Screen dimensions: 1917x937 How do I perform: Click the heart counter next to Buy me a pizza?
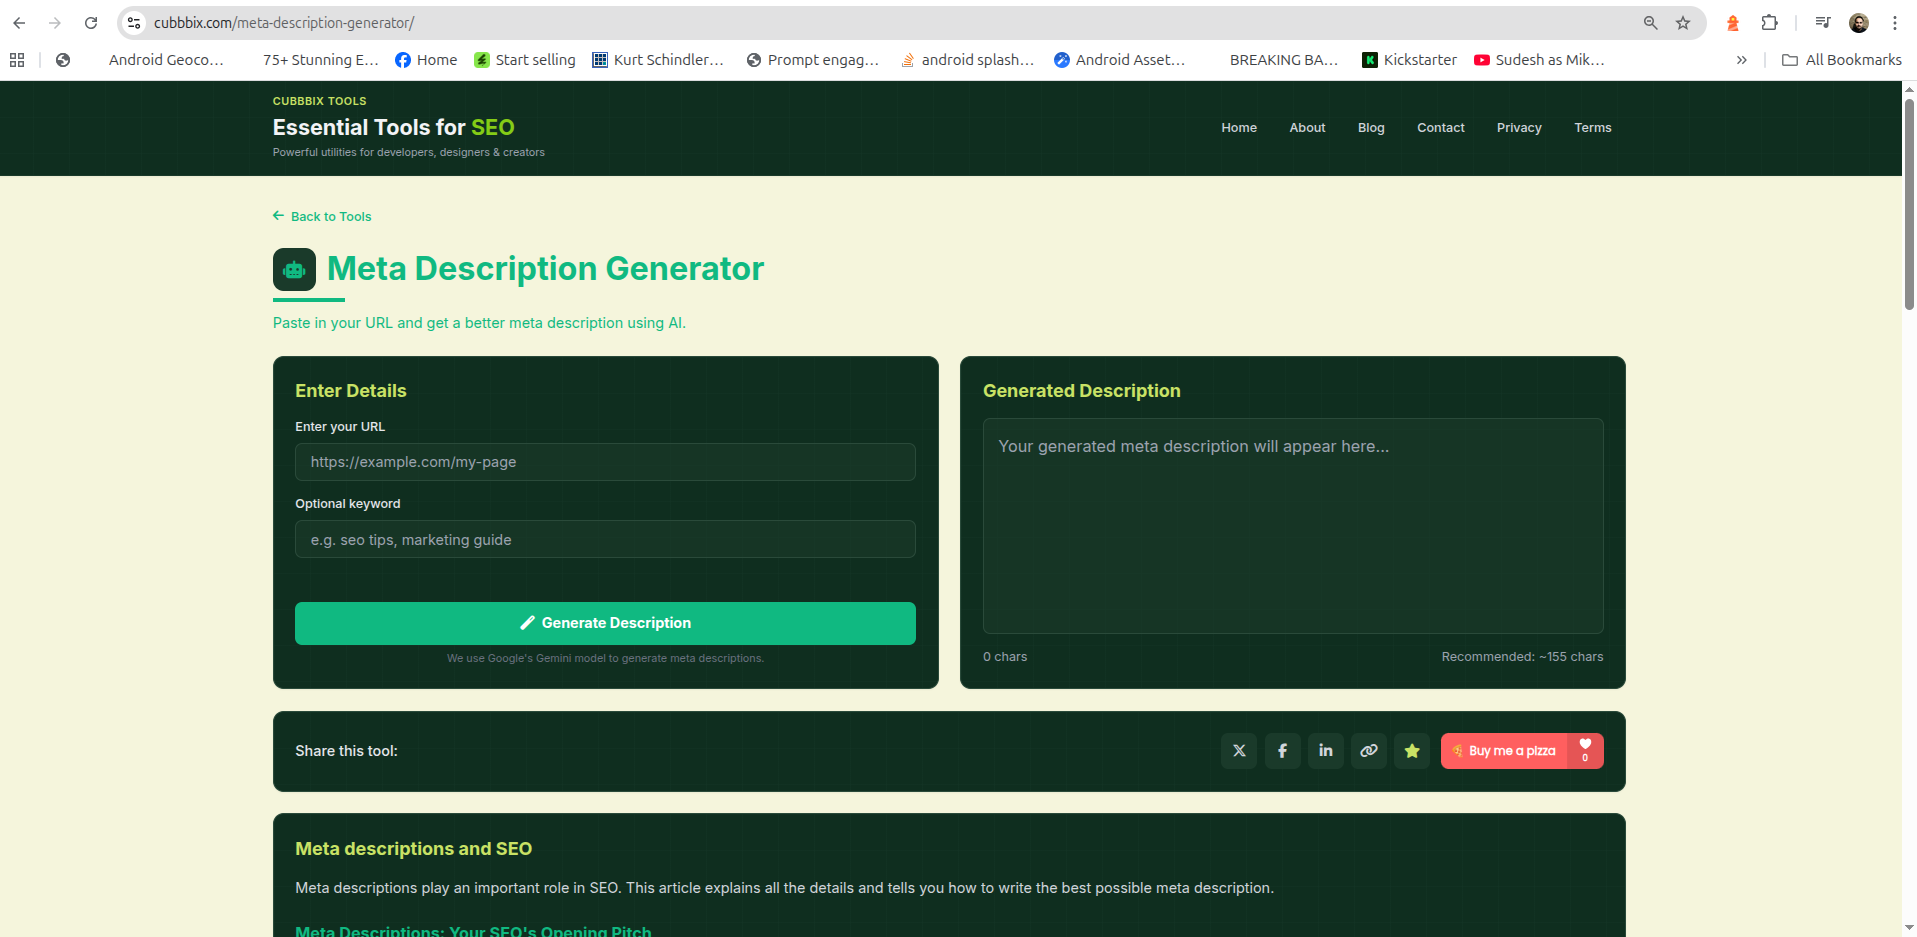click(1585, 750)
